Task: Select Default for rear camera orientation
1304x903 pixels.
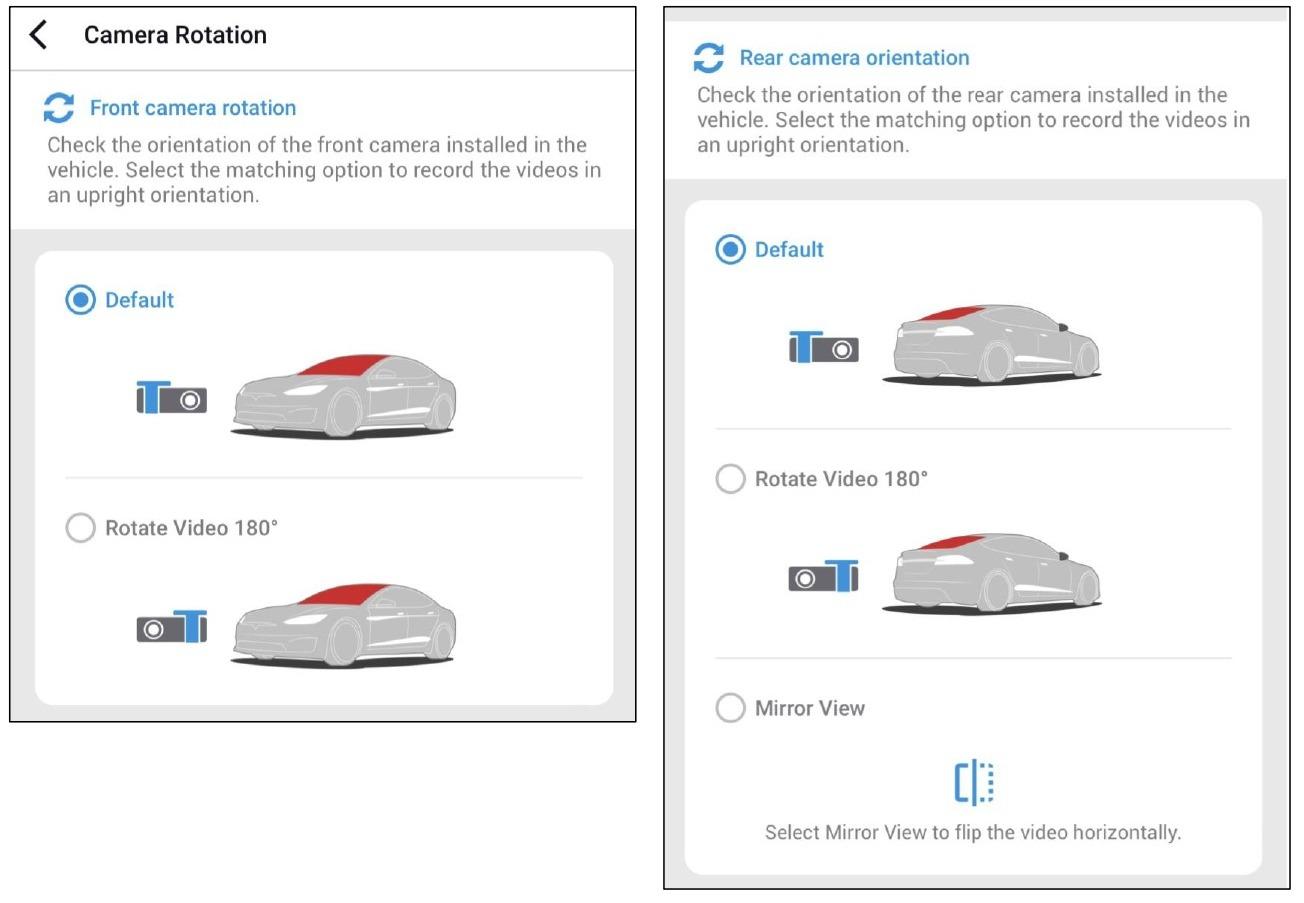Action: [731, 249]
